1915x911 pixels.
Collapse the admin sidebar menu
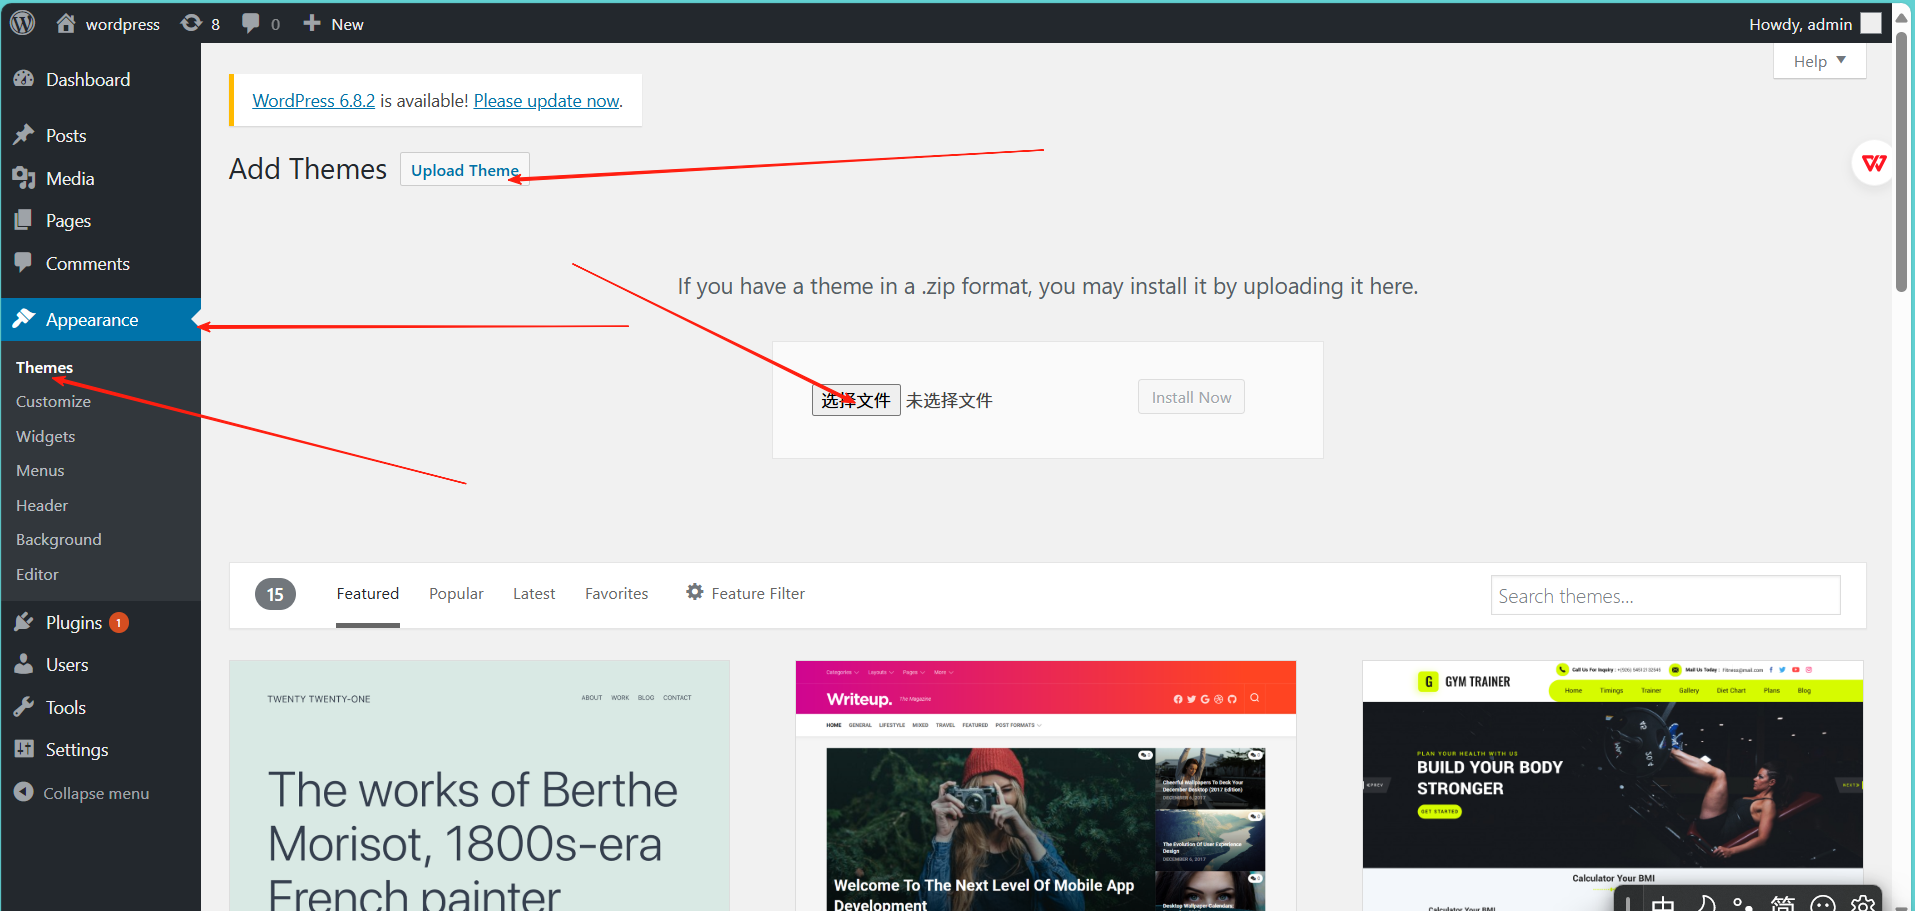pyautogui.click(x=82, y=793)
